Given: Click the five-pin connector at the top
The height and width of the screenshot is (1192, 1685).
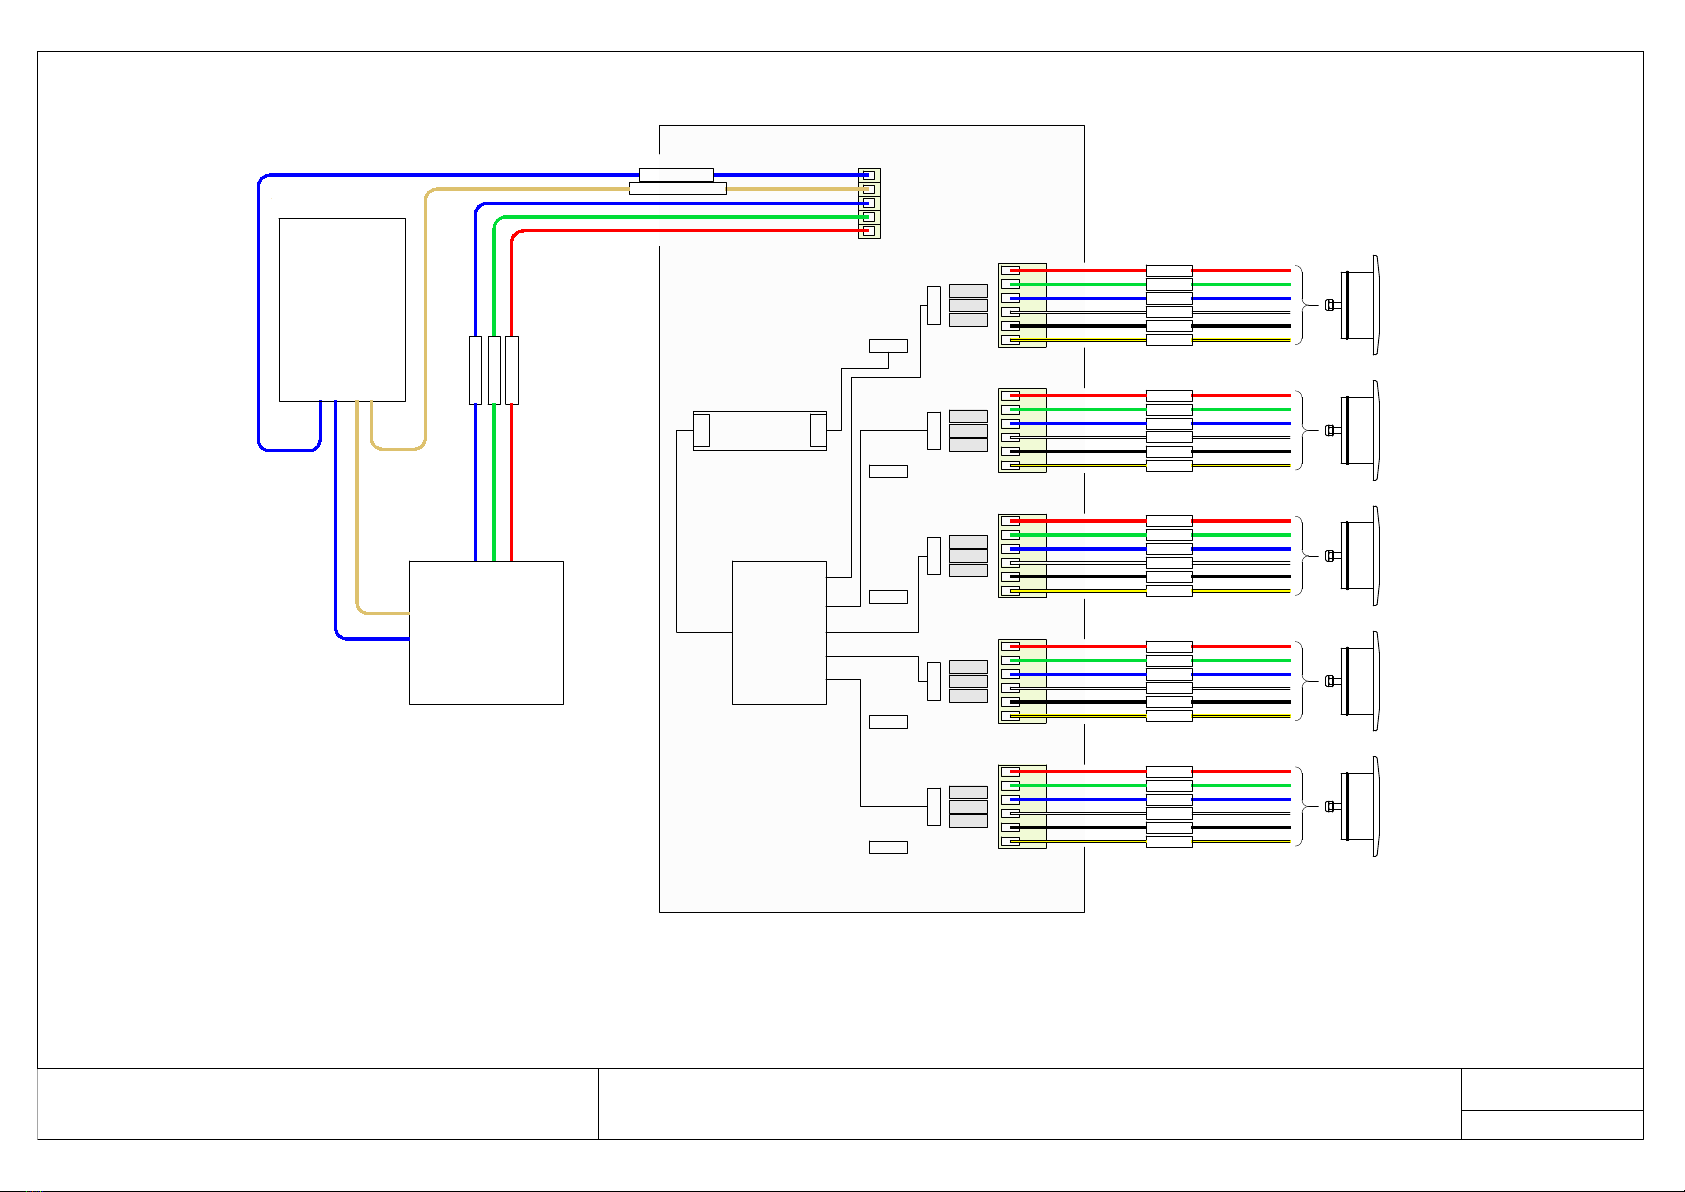Looking at the screenshot, I should (x=869, y=203).
